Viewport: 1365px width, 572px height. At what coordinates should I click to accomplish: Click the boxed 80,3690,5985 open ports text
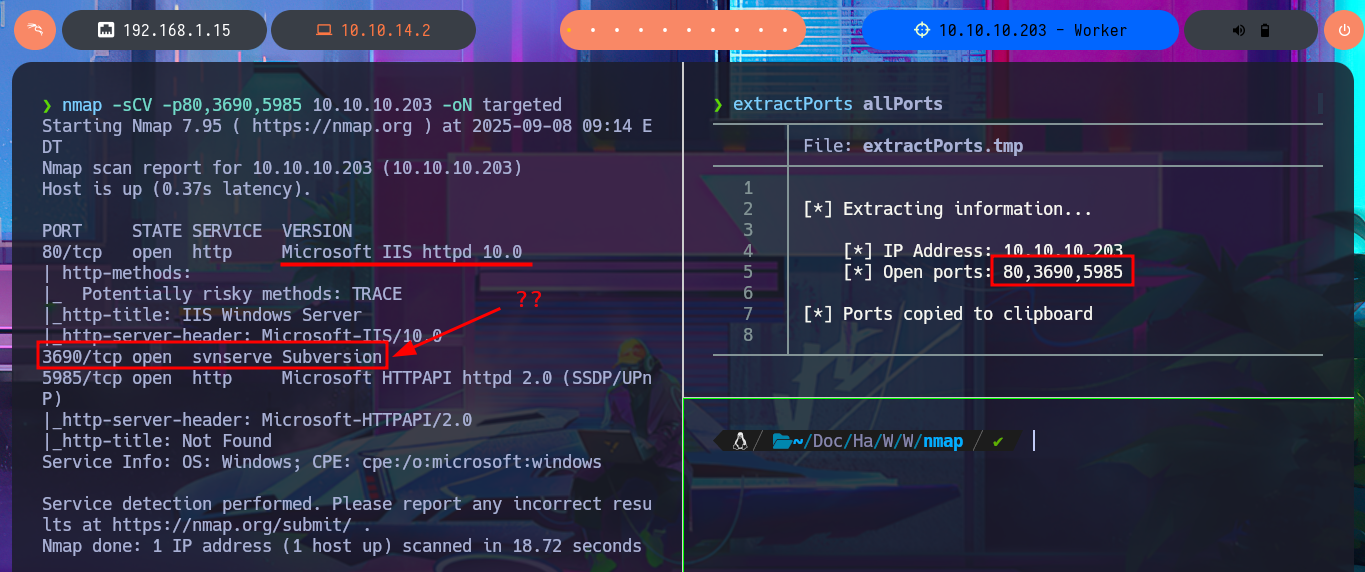click(x=1062, y=271)
